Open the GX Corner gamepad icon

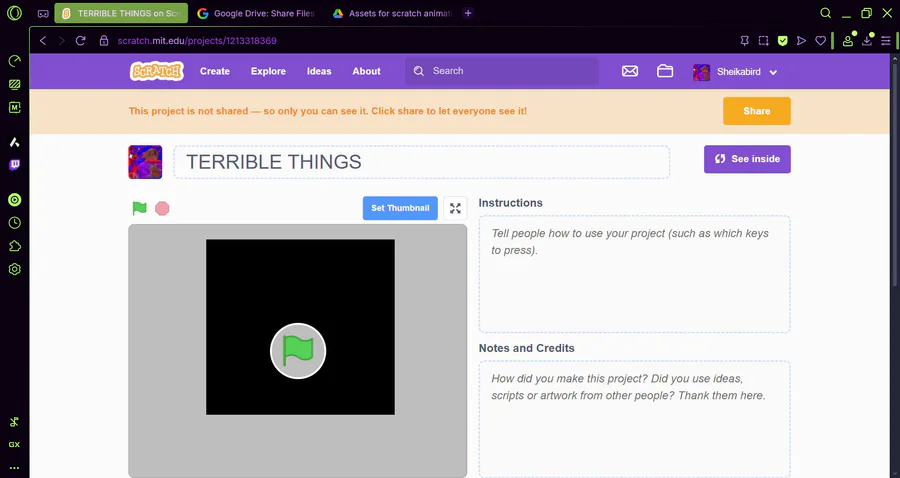(x=43, y=14)
